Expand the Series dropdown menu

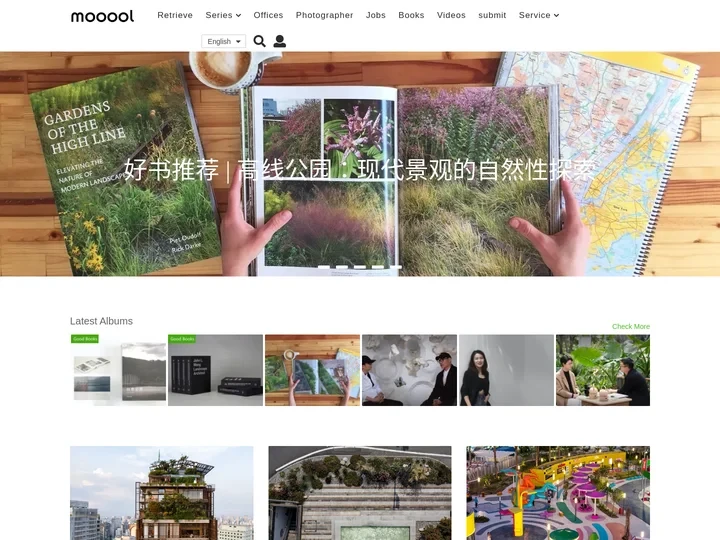(223, 15)
